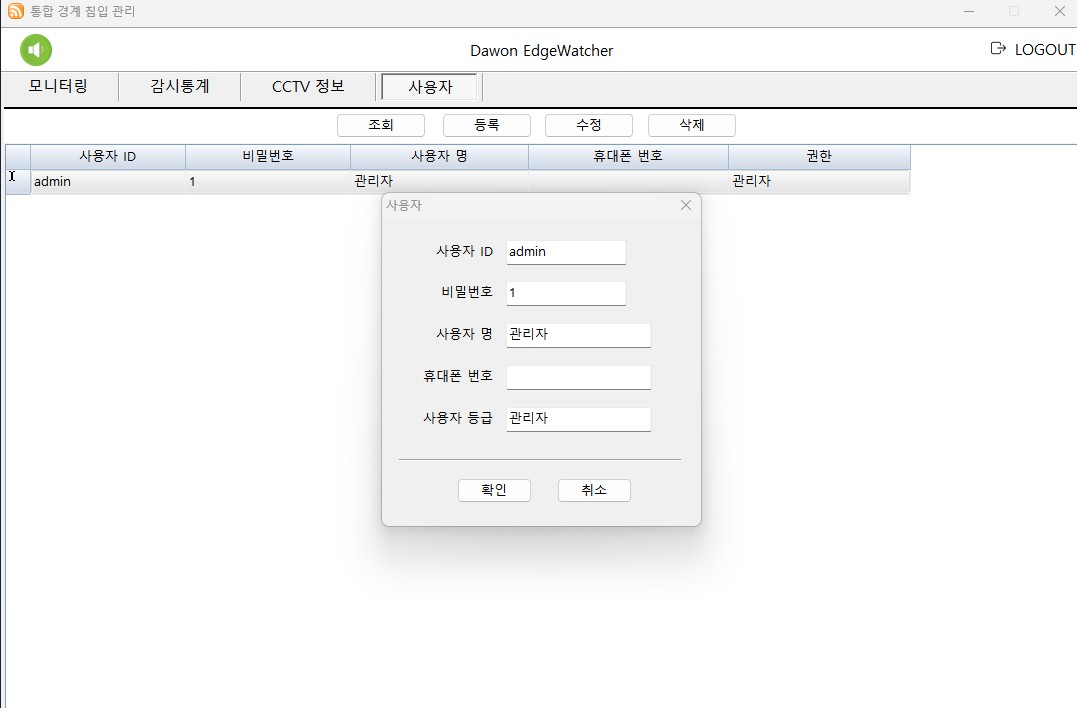Focus the 비밀번호 password field
This screenshot has width=1077, height=708.
tap(565, 293)
